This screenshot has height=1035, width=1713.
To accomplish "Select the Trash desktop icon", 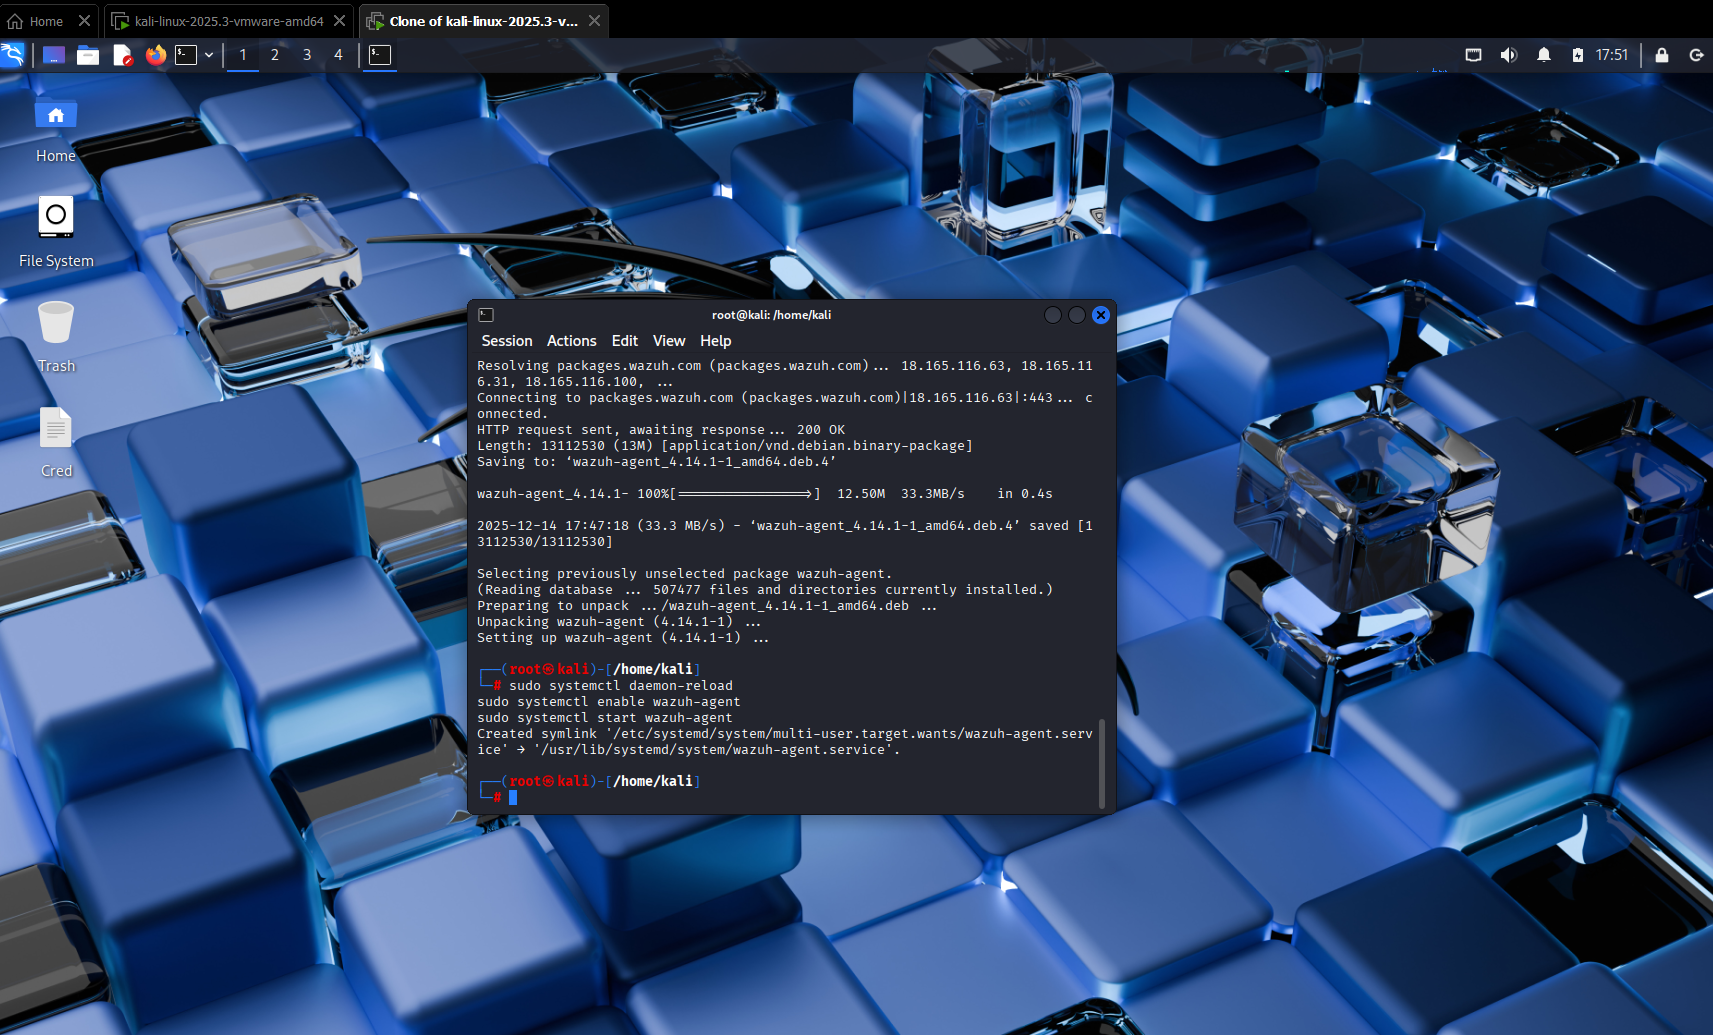I will [x=56, y=338].
